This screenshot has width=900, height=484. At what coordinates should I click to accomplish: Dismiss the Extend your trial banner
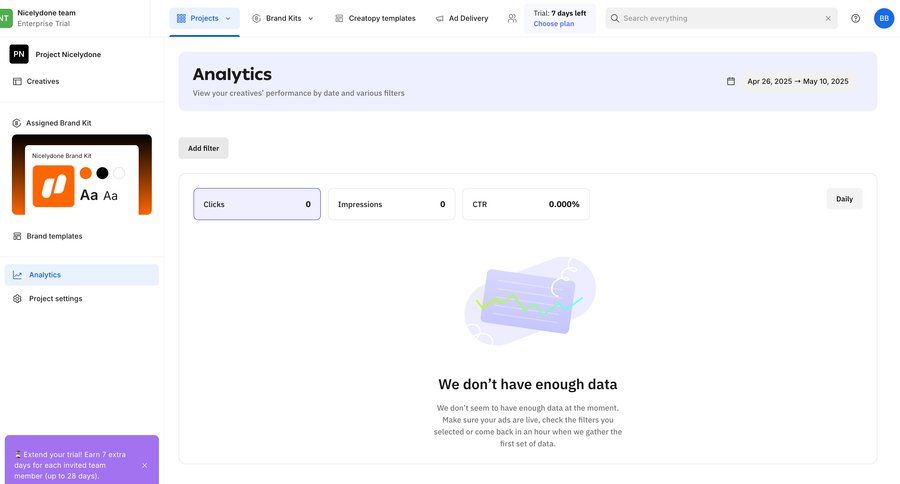pyautogui.click(x=145, y=466)
